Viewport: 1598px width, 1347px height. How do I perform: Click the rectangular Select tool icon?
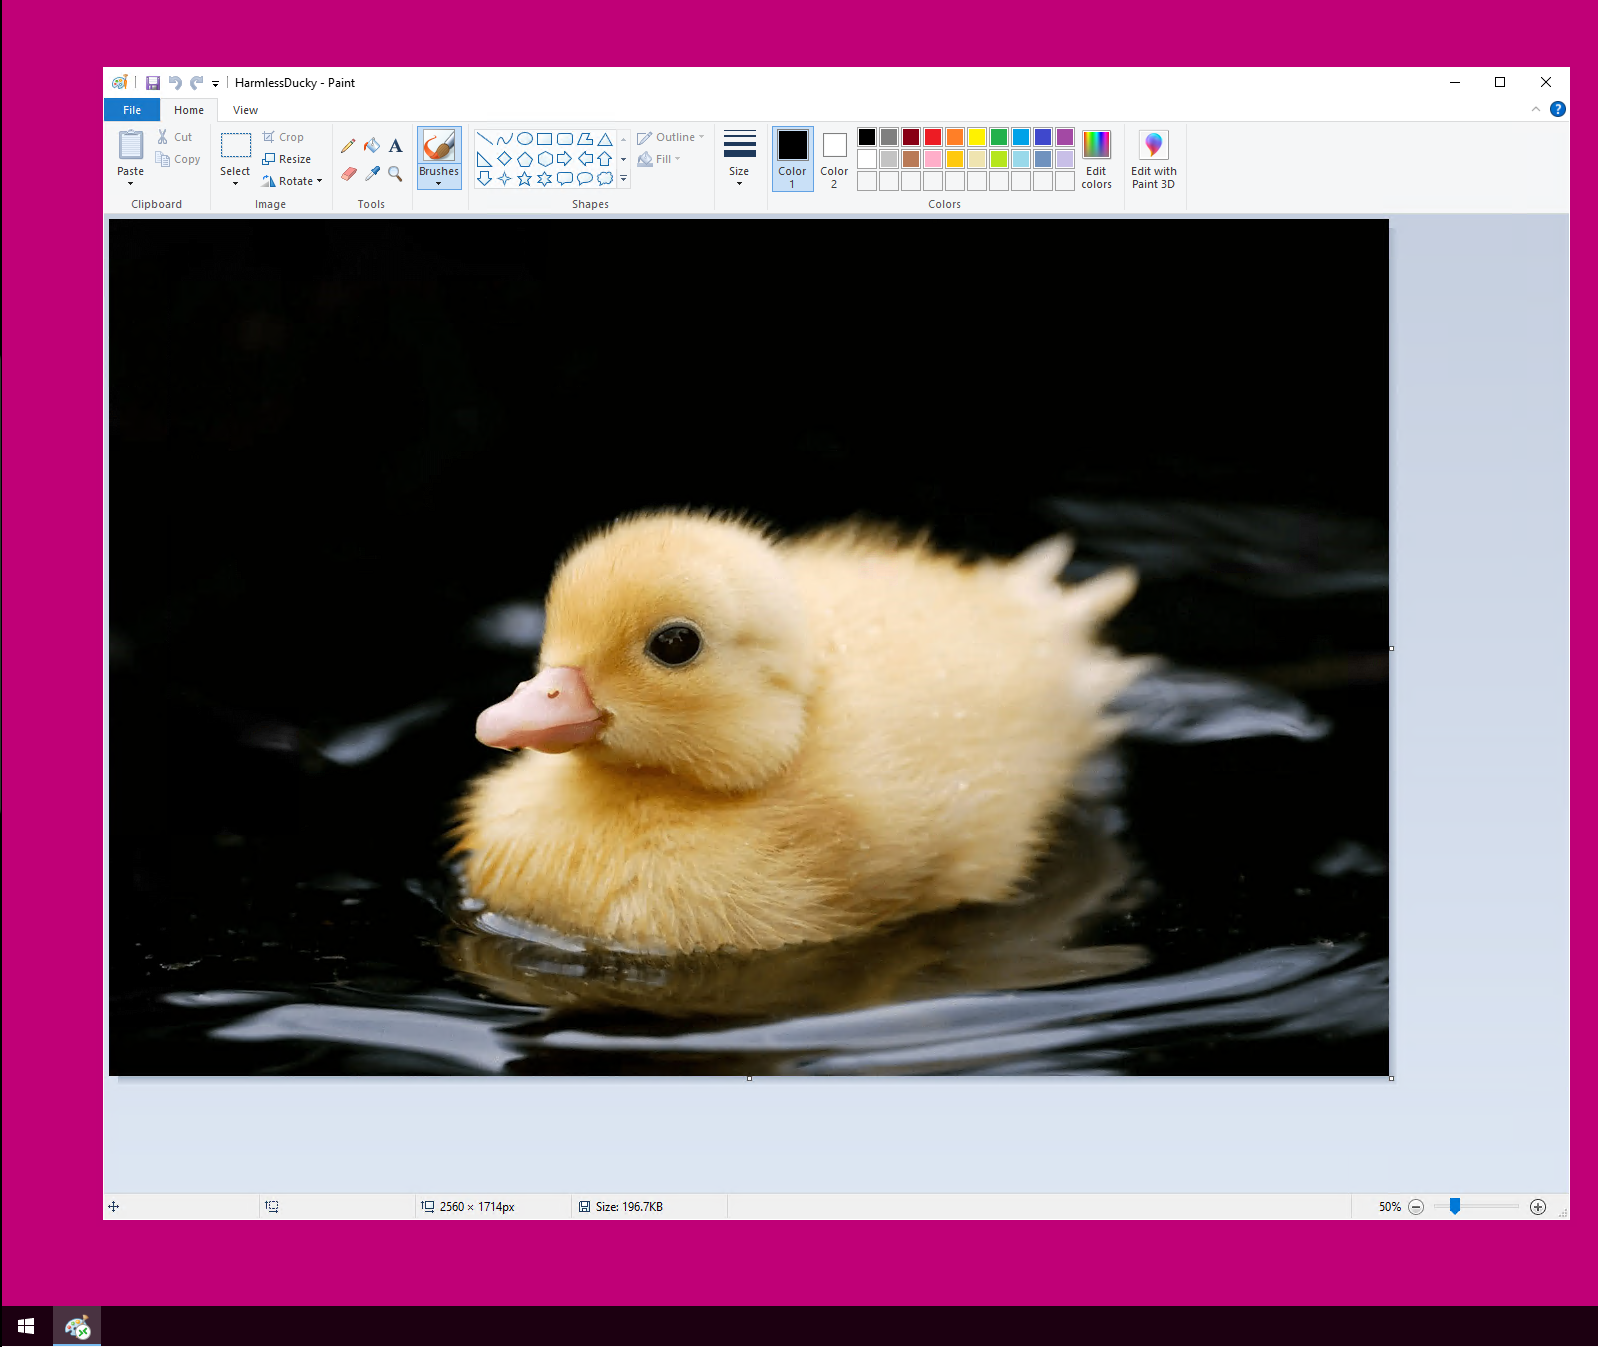click(236, 146)
